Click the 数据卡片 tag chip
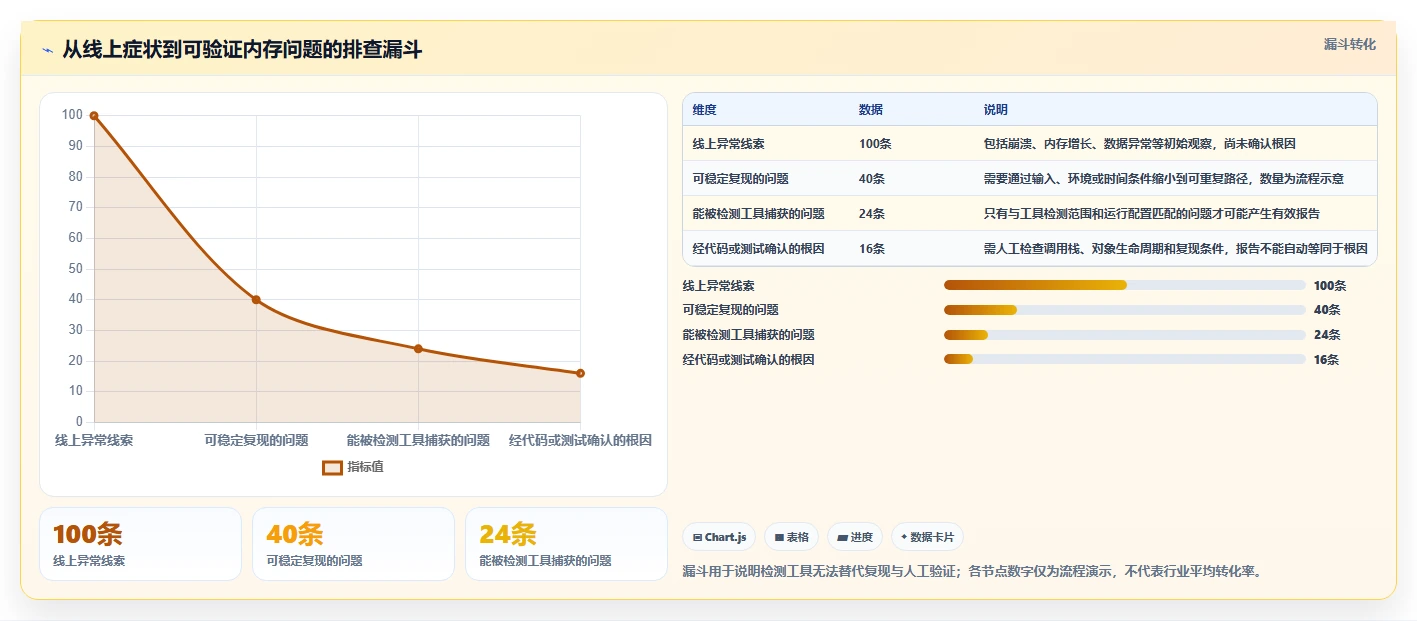The image size is (1417, 621). (x=927, y=537)
